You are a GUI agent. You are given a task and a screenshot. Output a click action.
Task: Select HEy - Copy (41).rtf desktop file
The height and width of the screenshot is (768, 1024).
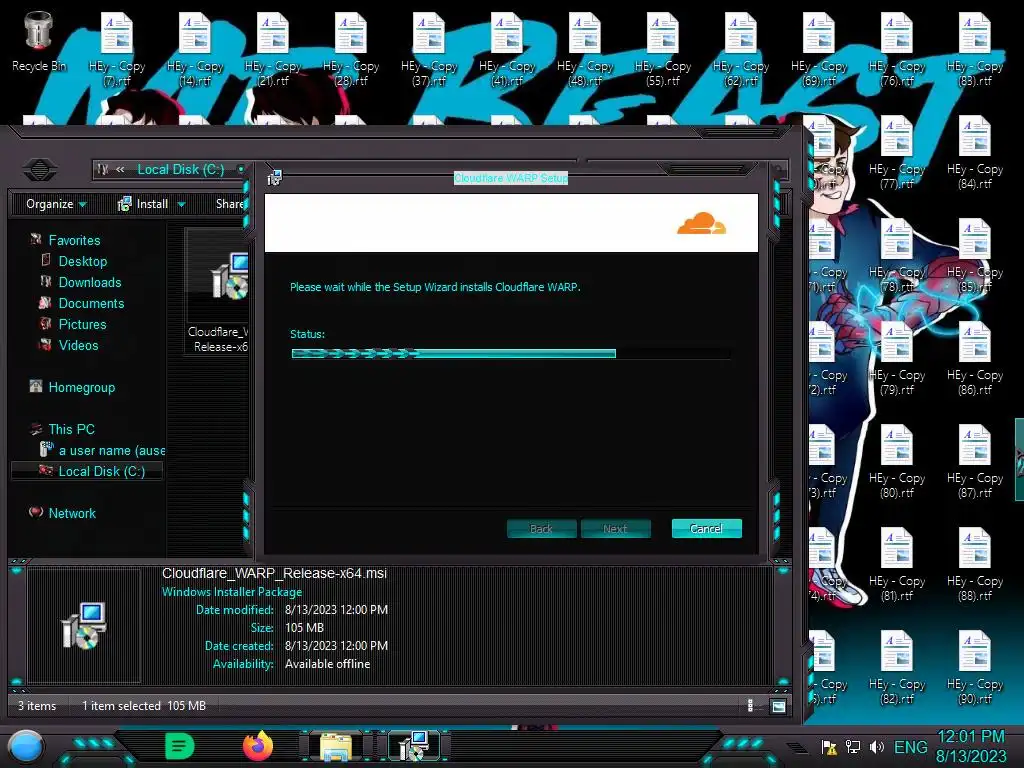pos(507,51)
